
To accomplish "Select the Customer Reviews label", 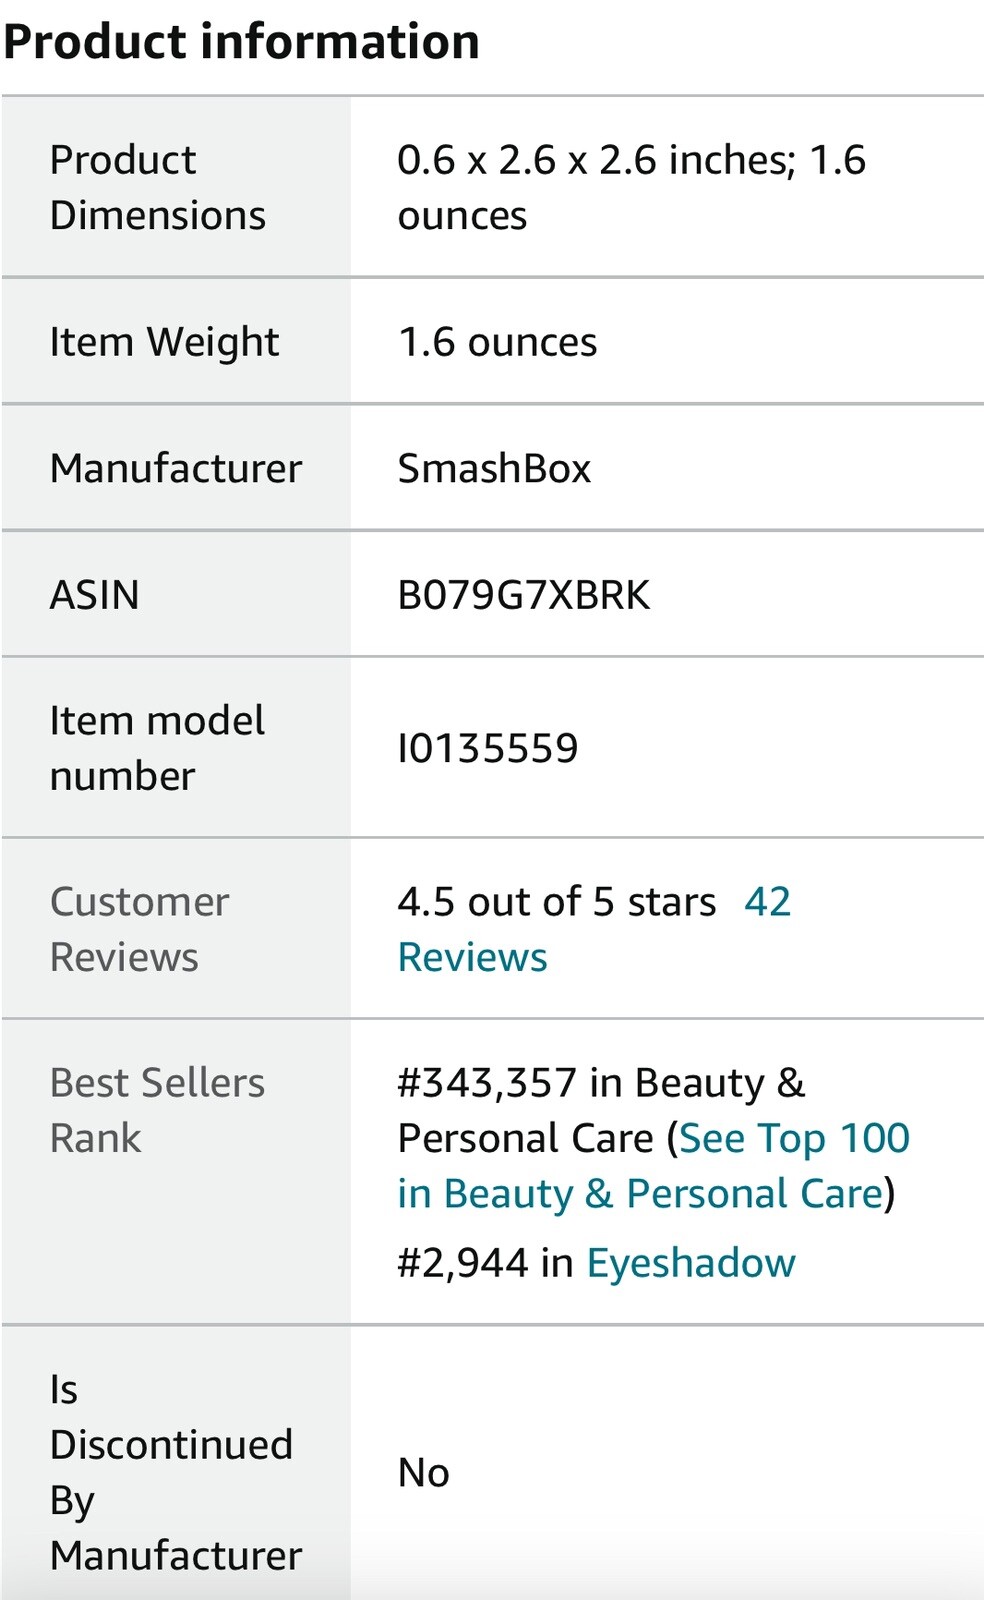I will tap(139, 929).
